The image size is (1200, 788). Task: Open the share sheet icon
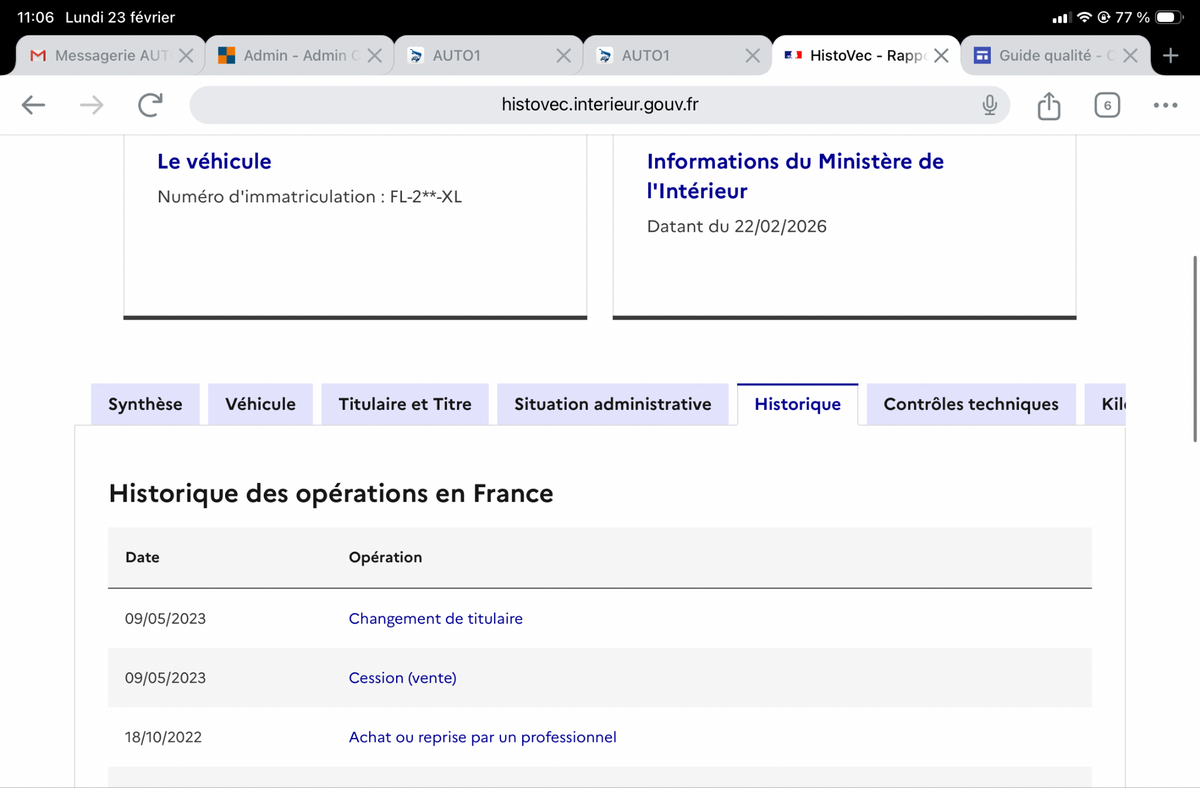(1048, 105)
